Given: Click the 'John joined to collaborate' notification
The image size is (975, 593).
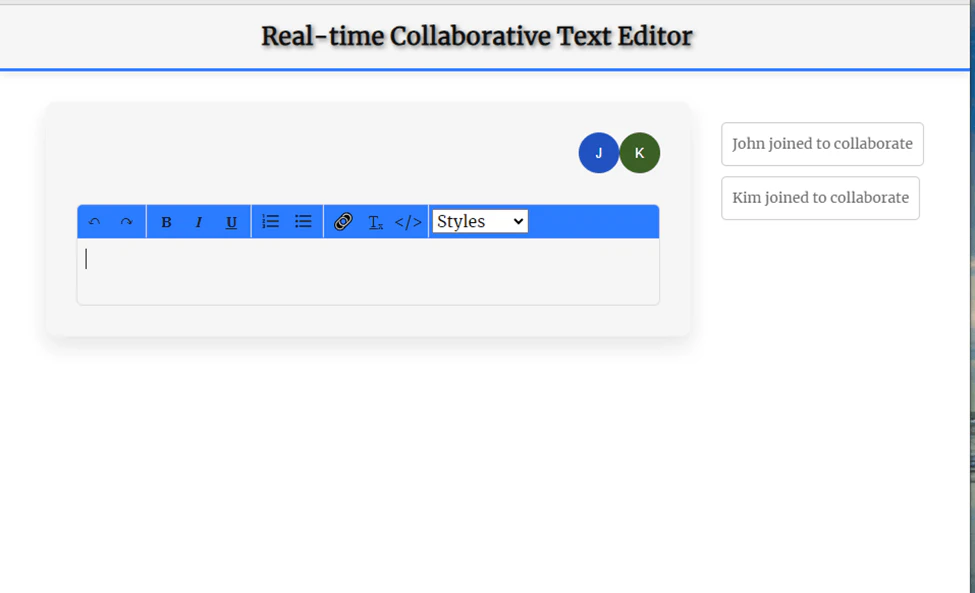Looking at the screenshot, I should [x=821, y=144].
